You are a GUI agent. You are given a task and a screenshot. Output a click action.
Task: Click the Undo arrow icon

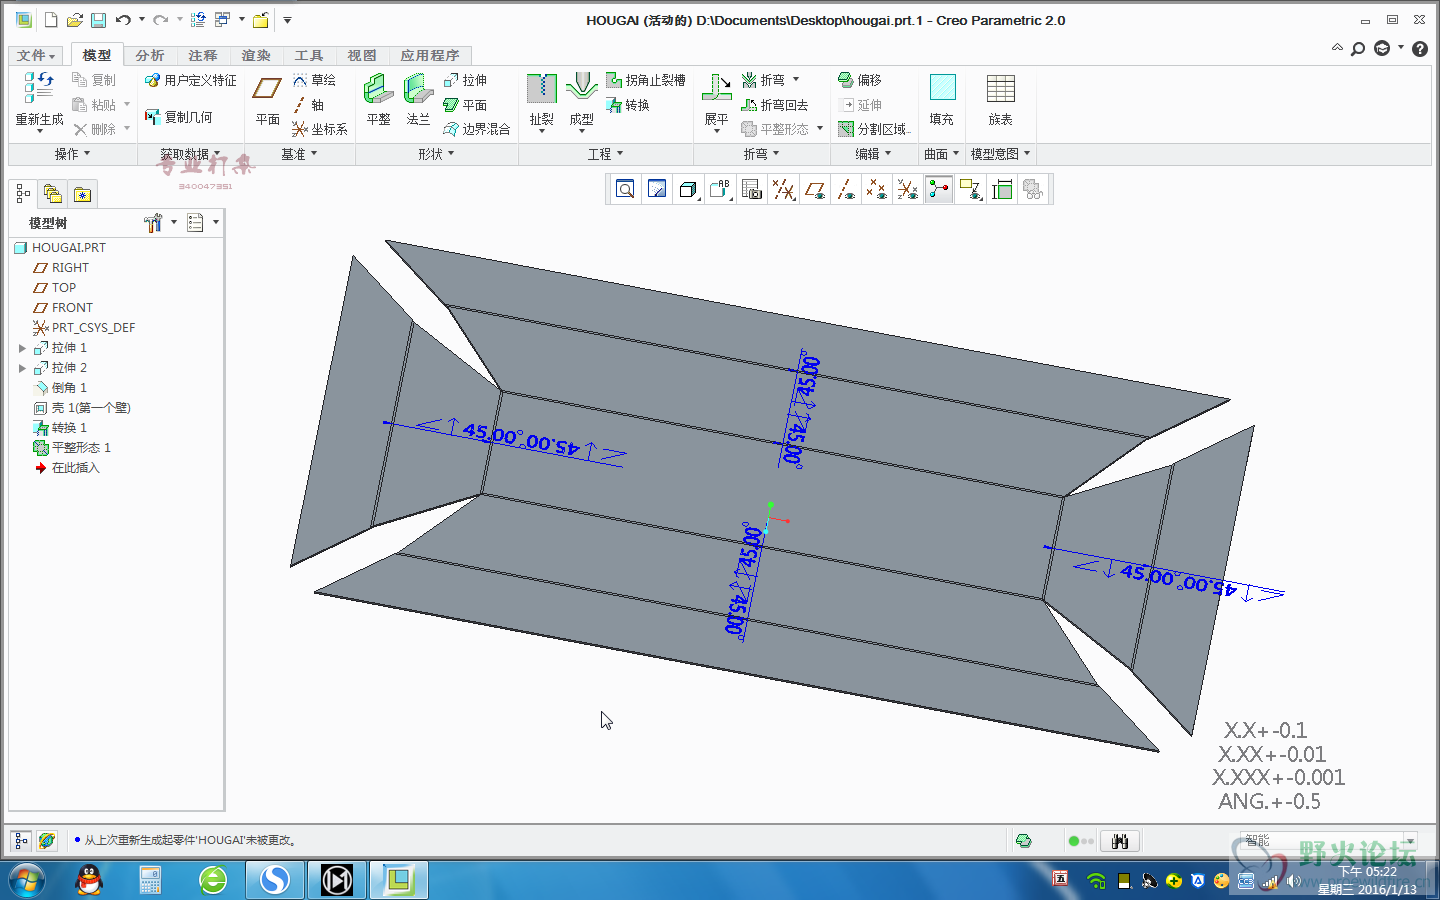click(123, 20)
